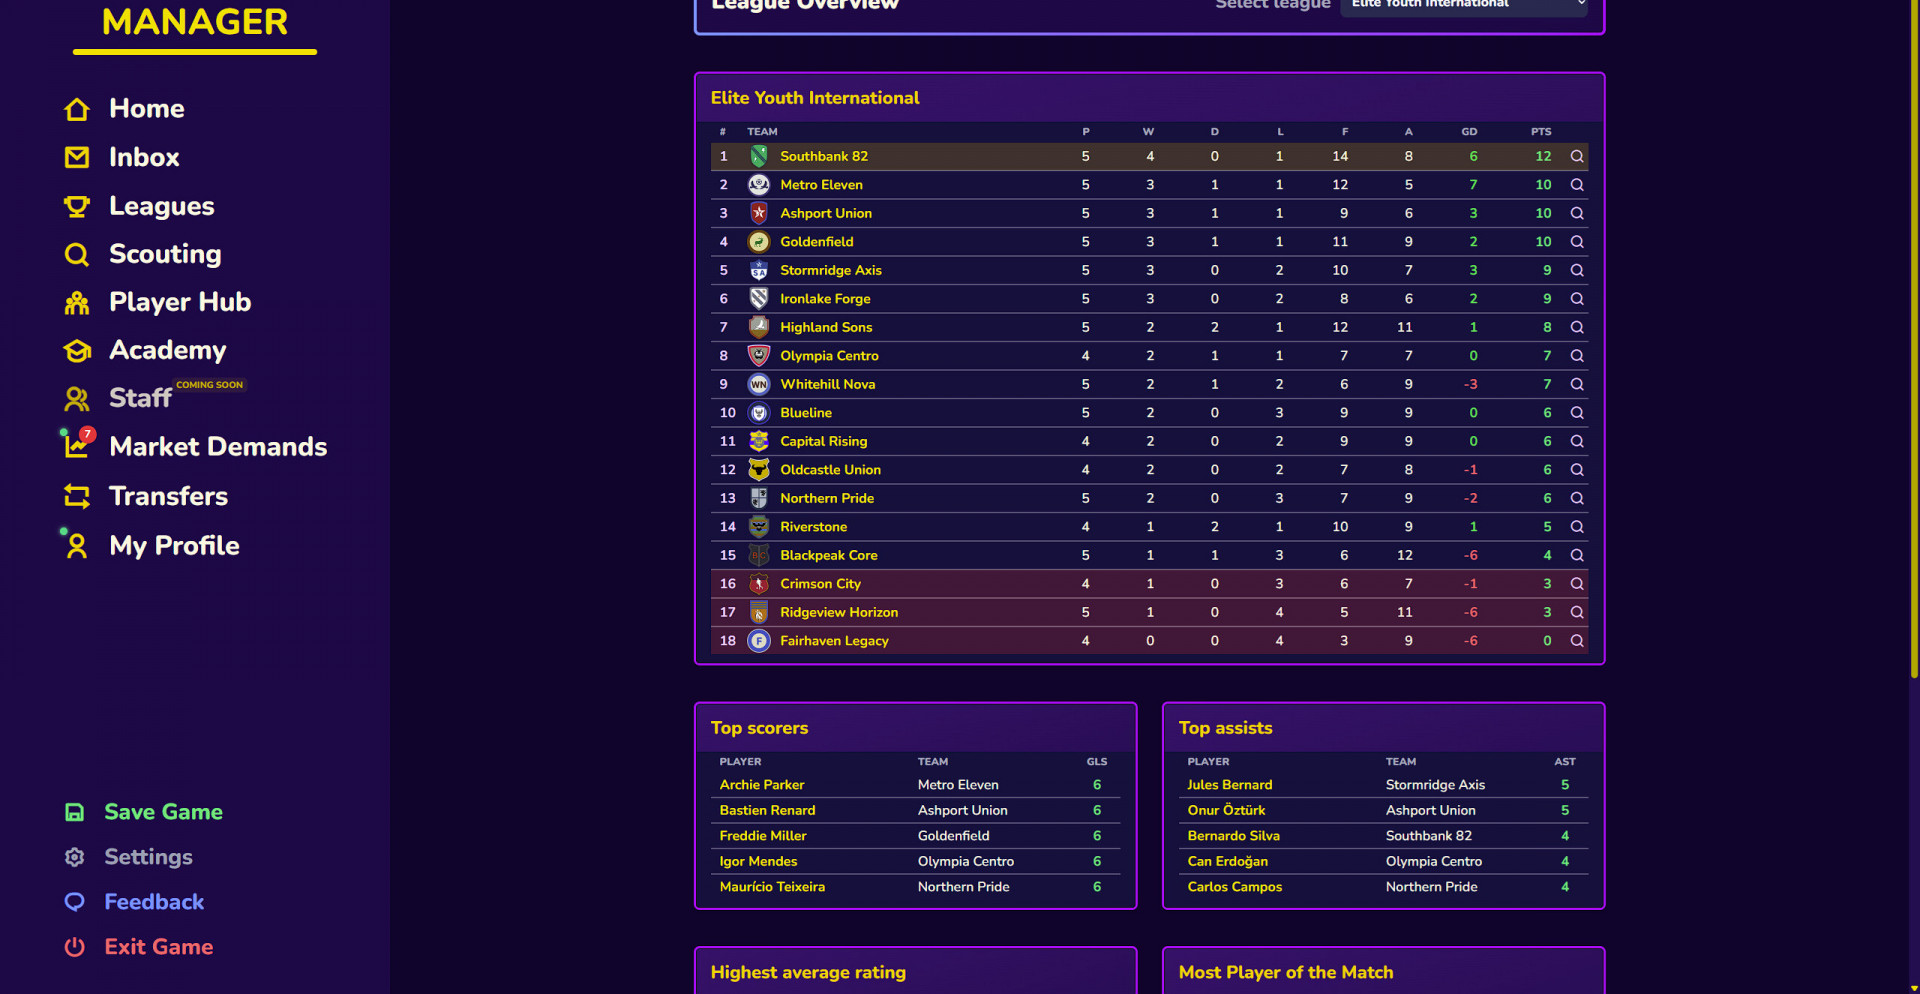1920x994 pixels.
Task: Click the magnifier icon for Southbank 82
Action: tap(1577, 156)
